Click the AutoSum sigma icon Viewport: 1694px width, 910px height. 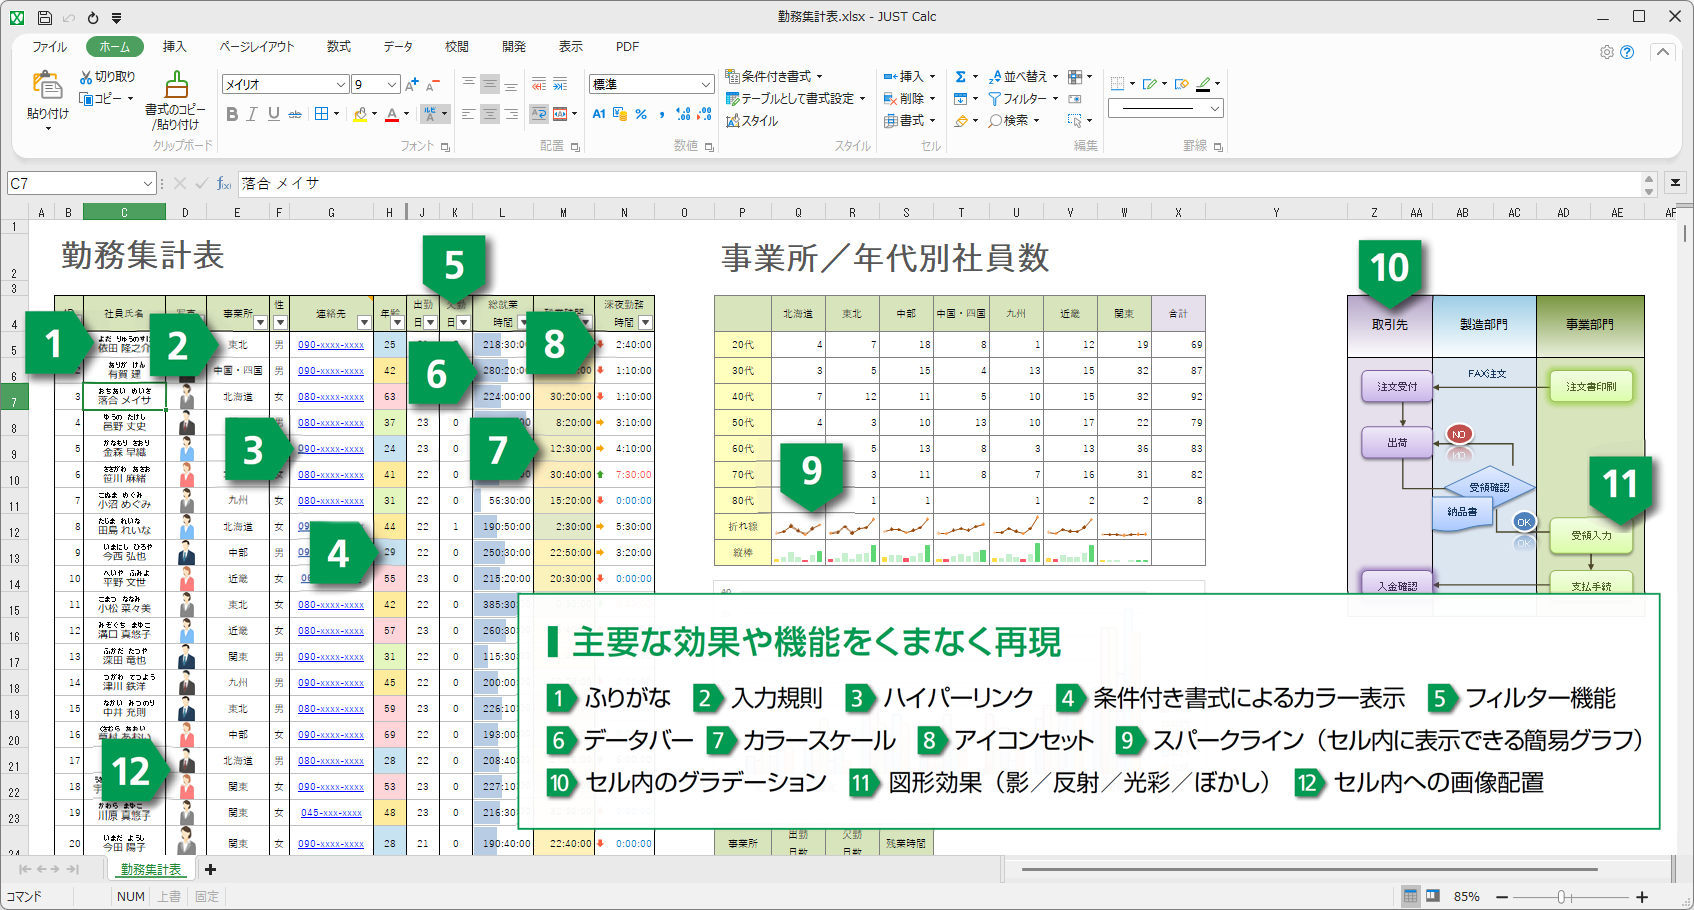click(961, 77)
